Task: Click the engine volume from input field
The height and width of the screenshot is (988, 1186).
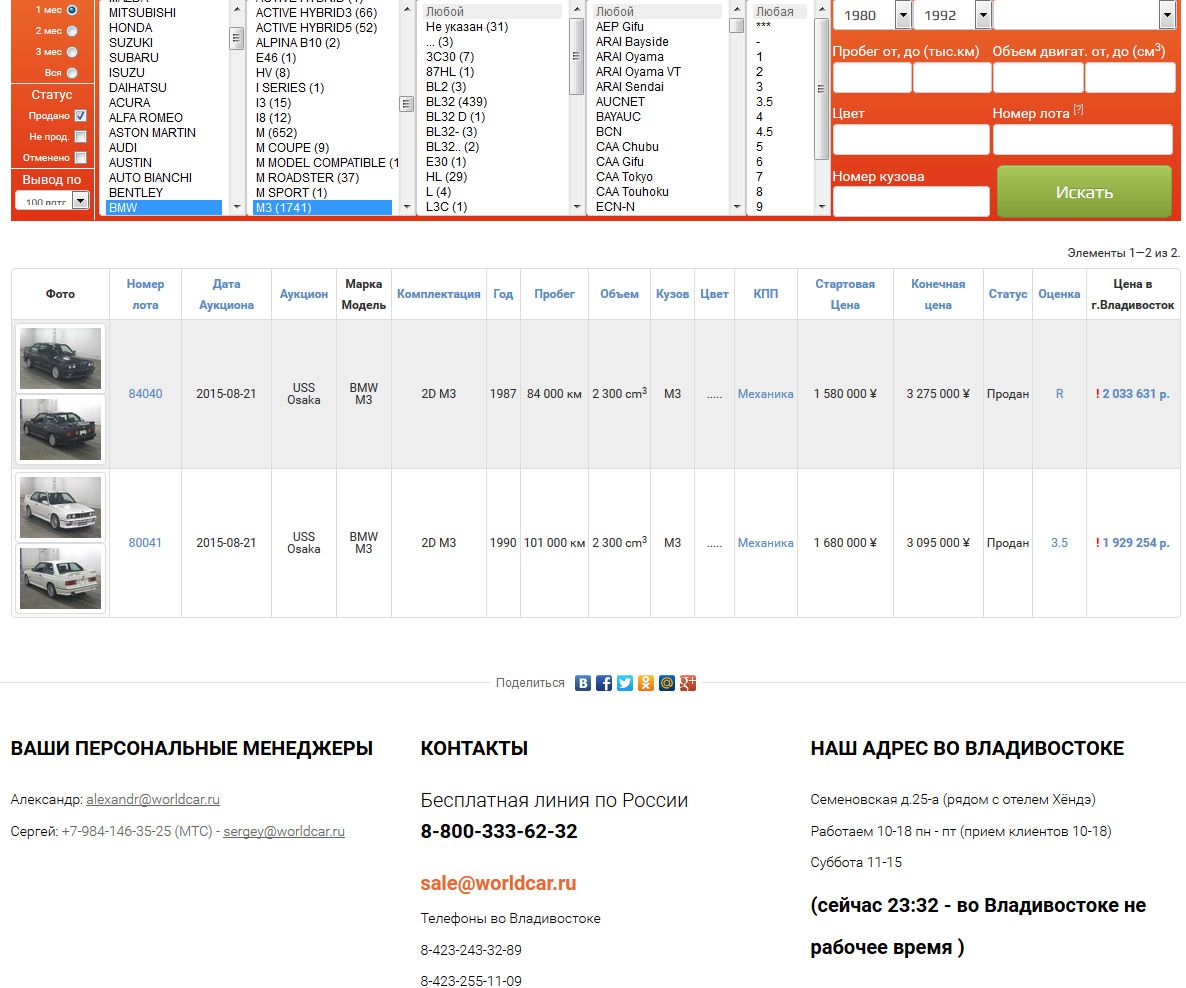Action: 1038,78
